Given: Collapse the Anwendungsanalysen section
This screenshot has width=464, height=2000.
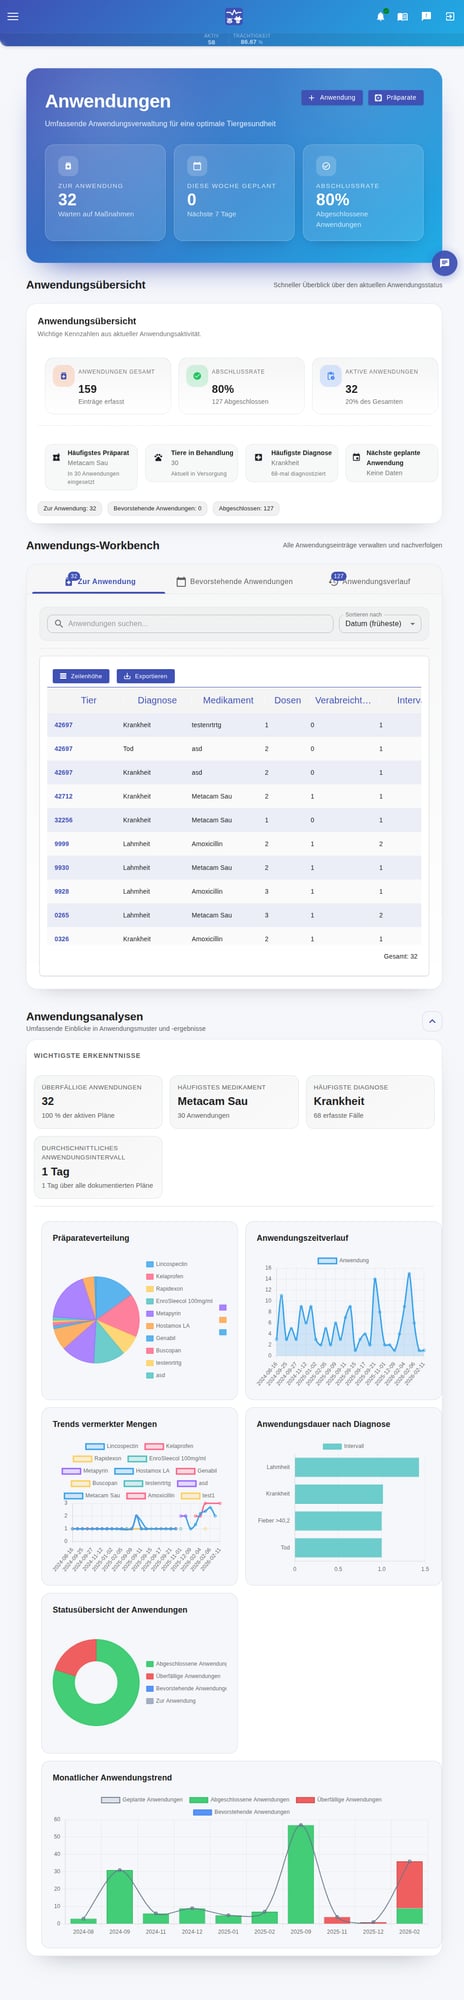Looking at the screenshot, I should click(432, 1021).
